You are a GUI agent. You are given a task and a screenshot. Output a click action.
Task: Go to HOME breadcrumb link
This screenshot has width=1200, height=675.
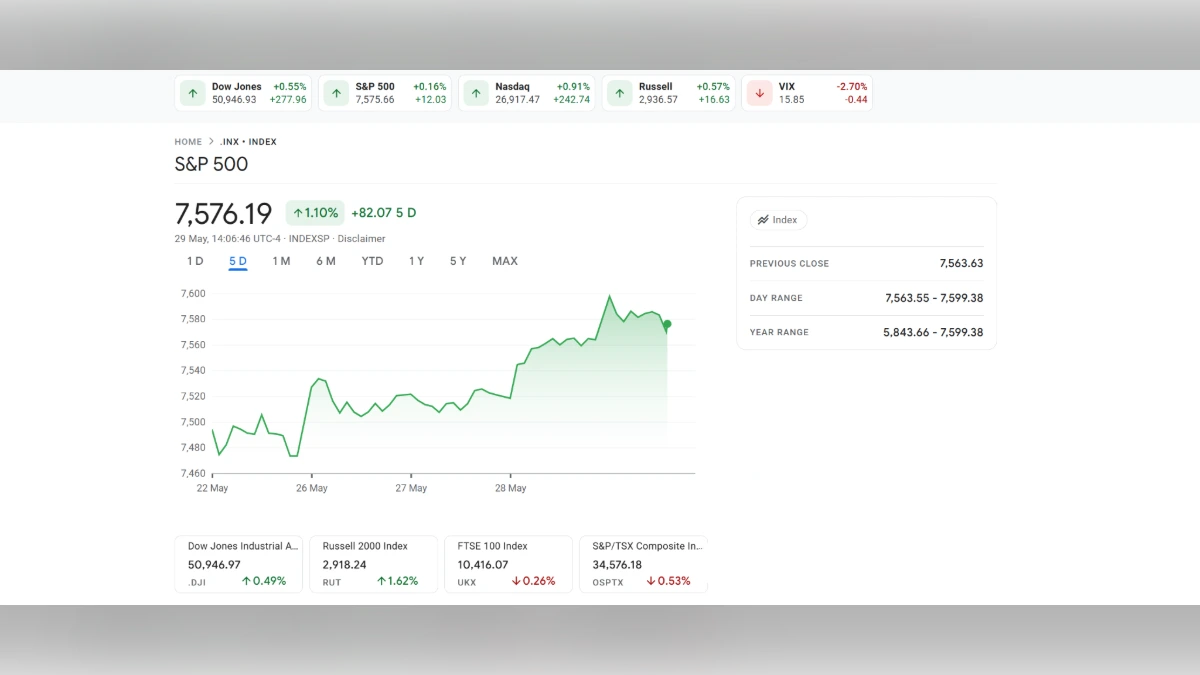pos(188,142)
